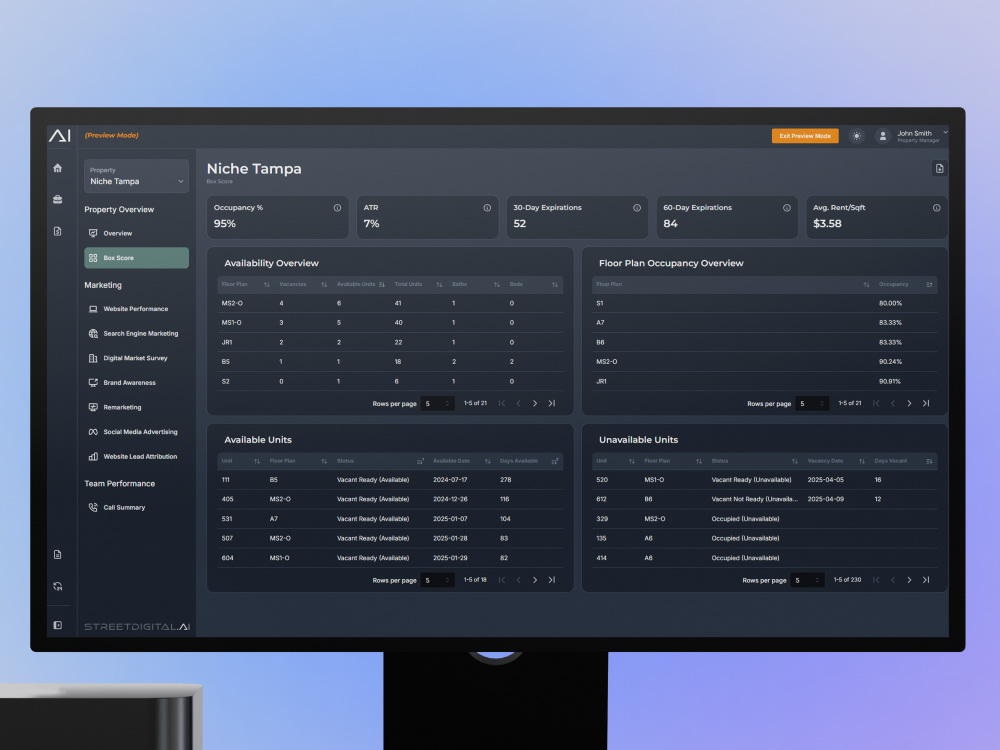Open rows per page dropdown in Unavailable Units
Screen dimensions: 1000x750
coord(807,580)
